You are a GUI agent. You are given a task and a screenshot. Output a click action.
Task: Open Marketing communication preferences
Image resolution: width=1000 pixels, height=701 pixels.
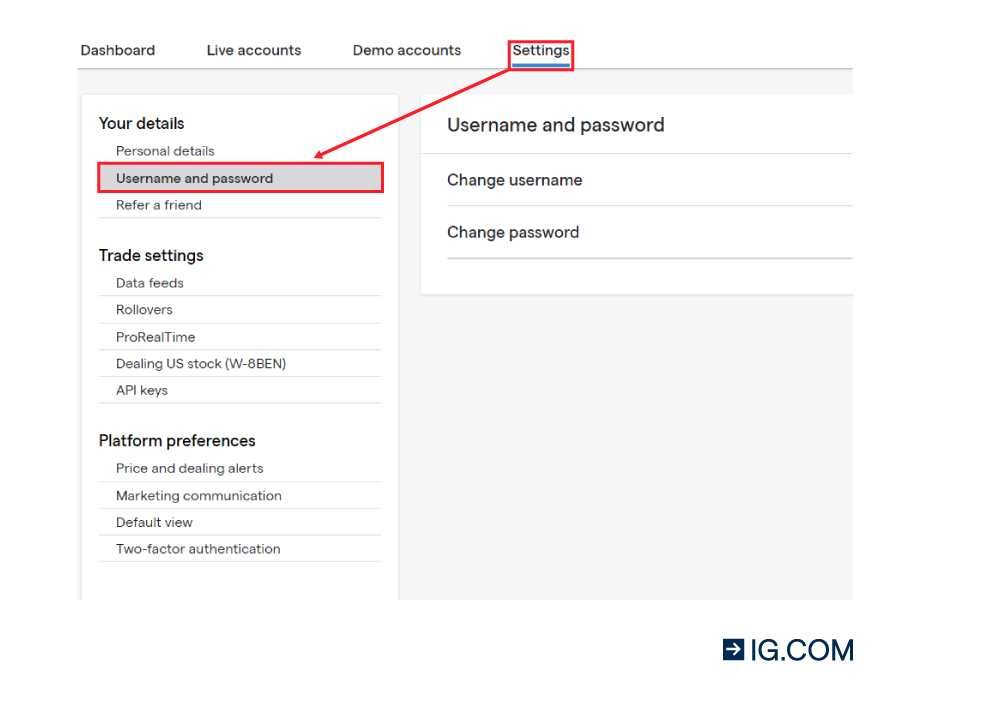(x=198, y=495)
